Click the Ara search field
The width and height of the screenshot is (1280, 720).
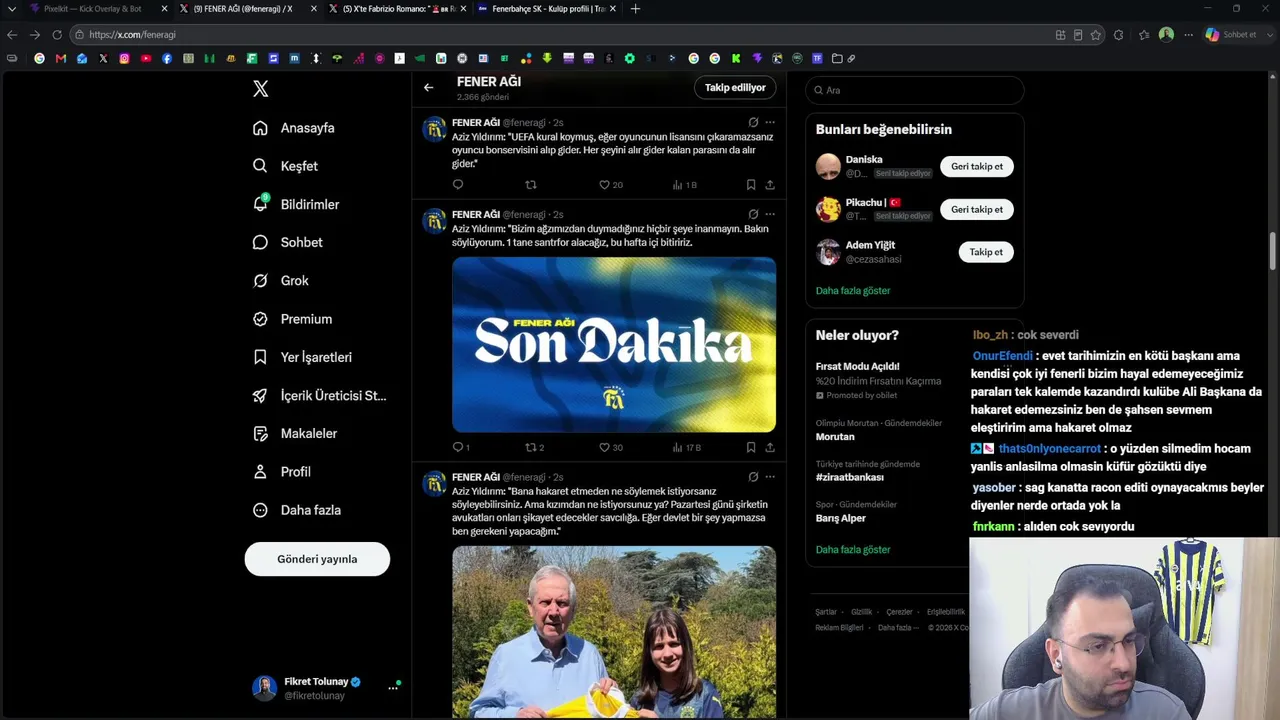pyautogui.click(x=915, y=90)
